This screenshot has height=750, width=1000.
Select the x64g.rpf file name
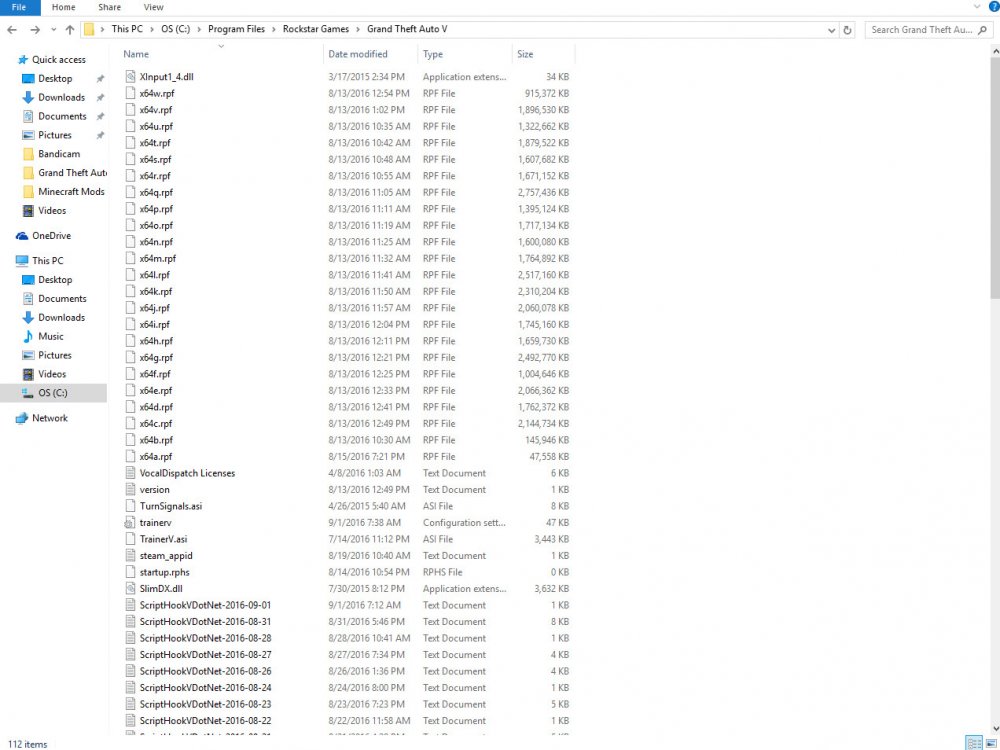pos(156,358)
